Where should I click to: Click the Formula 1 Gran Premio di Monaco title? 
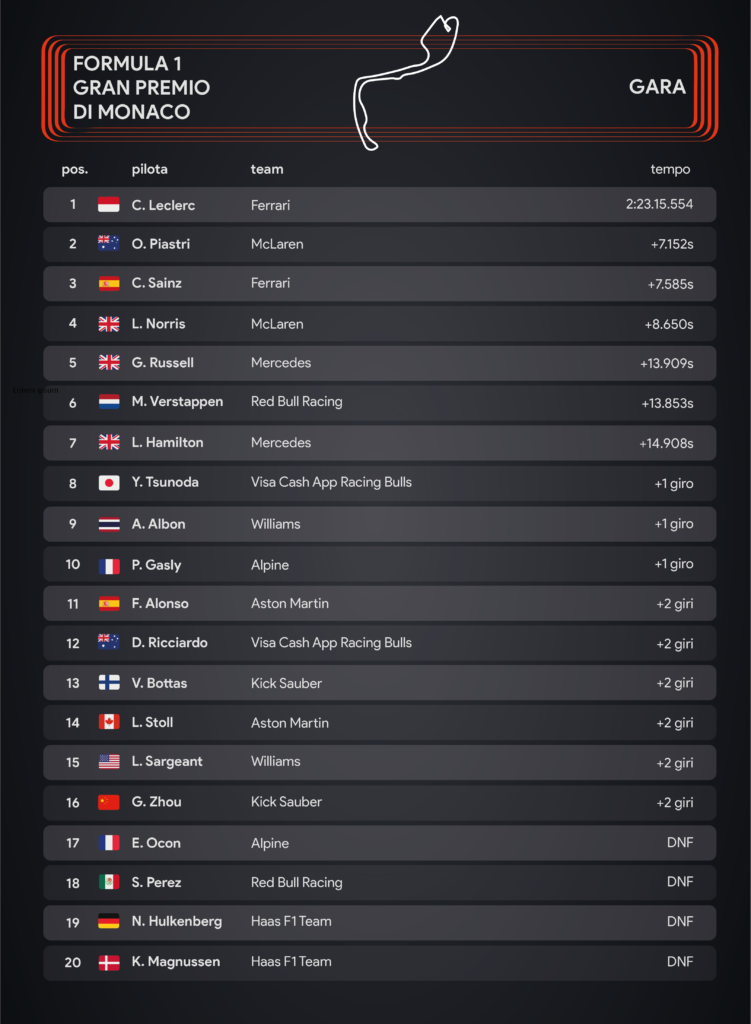141,88
